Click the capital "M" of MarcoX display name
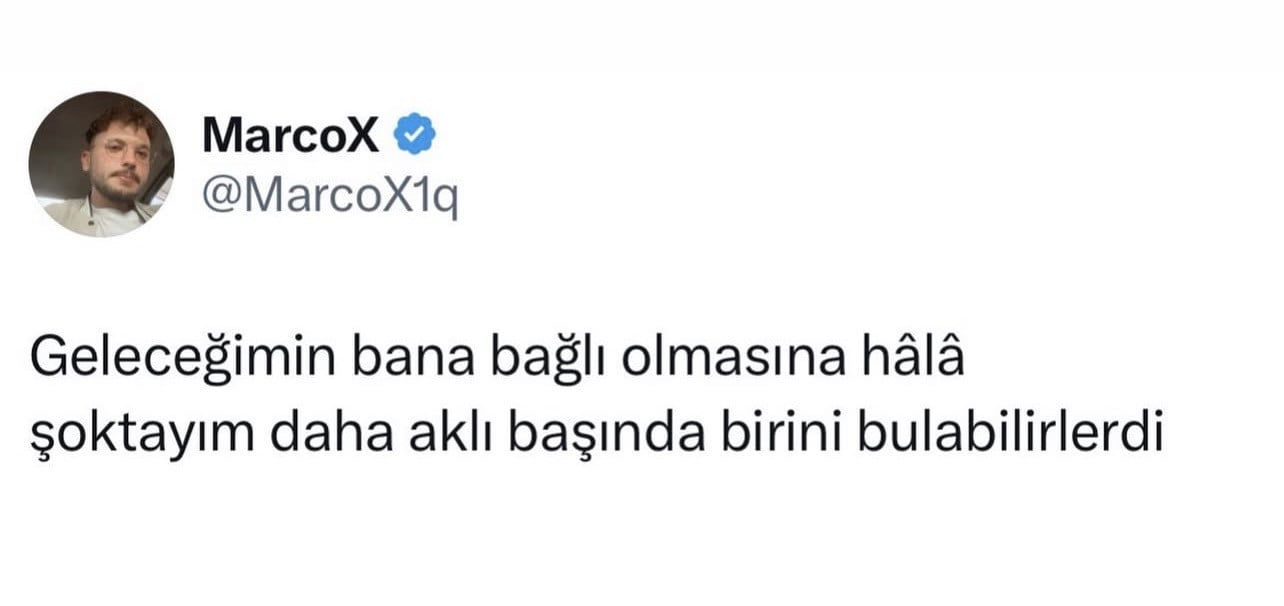Viewport: 1284px width, 606px height. coord(222,136)
